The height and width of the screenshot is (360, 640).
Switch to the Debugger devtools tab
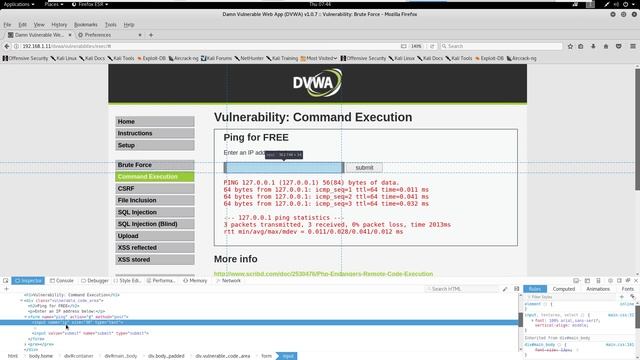[95, 281]
